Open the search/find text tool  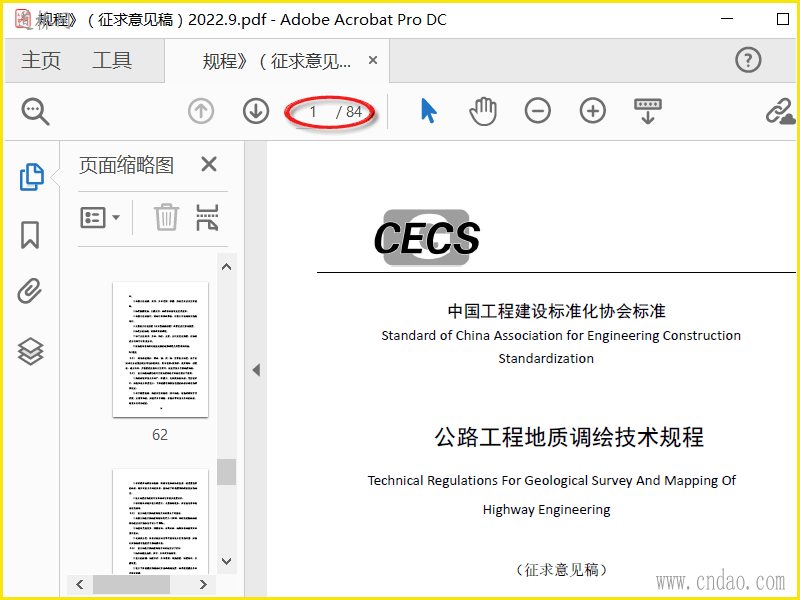pos(35,111)
